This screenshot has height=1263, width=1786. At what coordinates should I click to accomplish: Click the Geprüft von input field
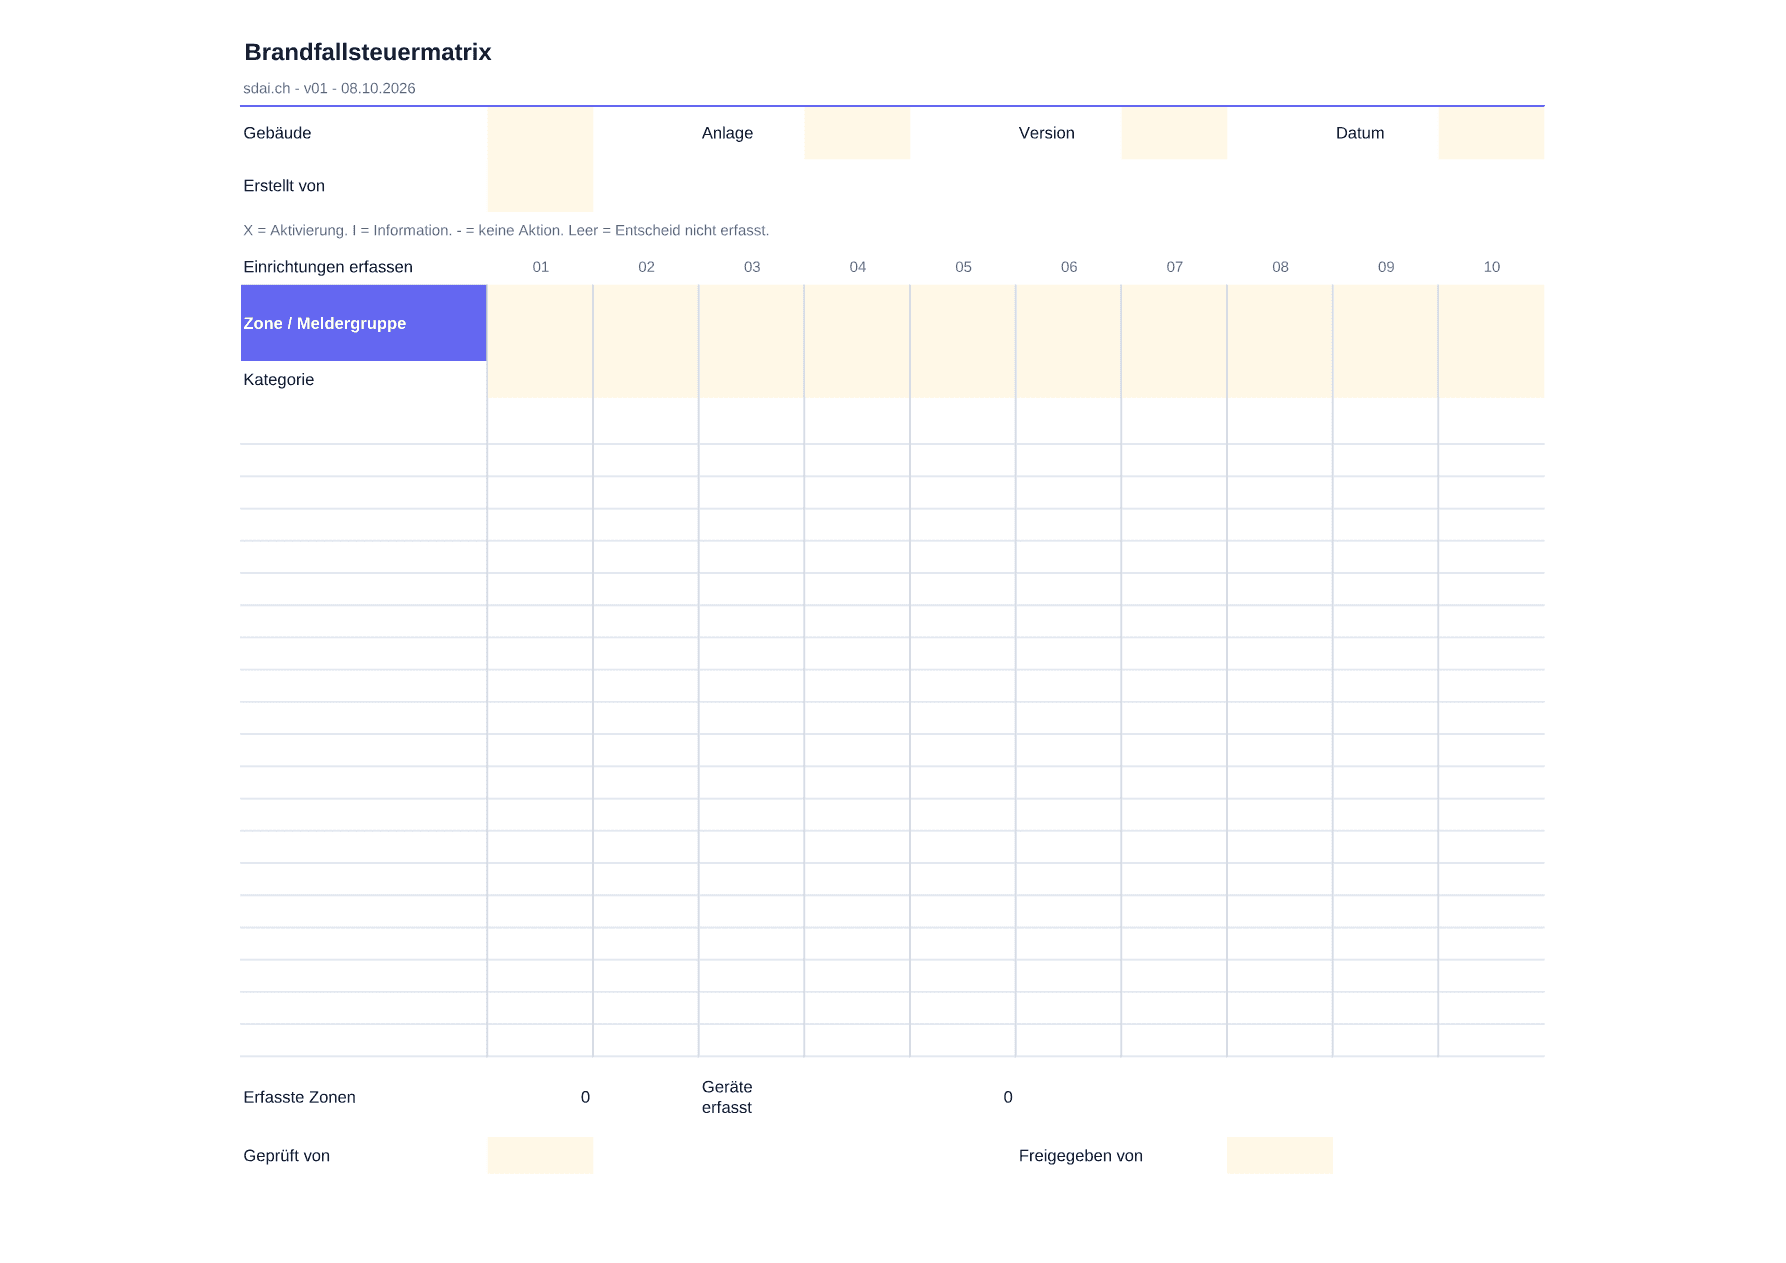coord(540,1155)
